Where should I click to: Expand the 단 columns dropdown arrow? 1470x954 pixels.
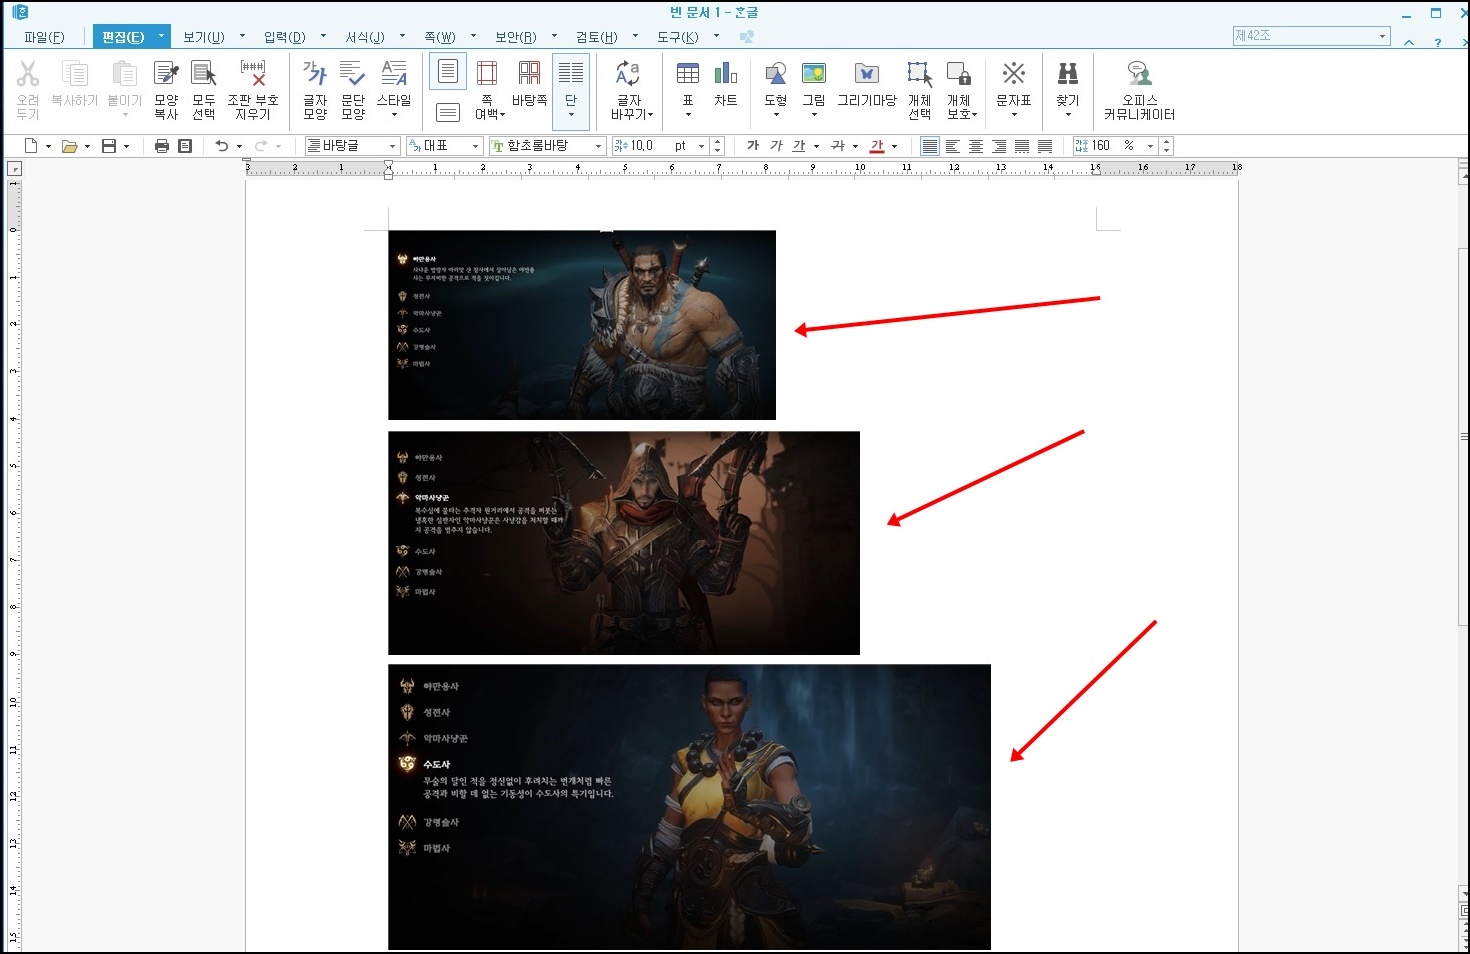571,115
